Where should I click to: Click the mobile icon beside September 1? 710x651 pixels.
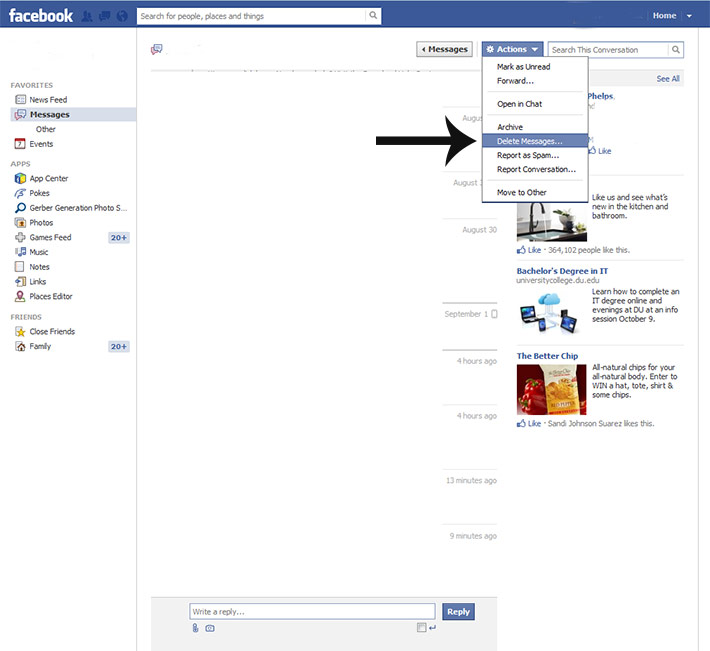click(494, 314)
